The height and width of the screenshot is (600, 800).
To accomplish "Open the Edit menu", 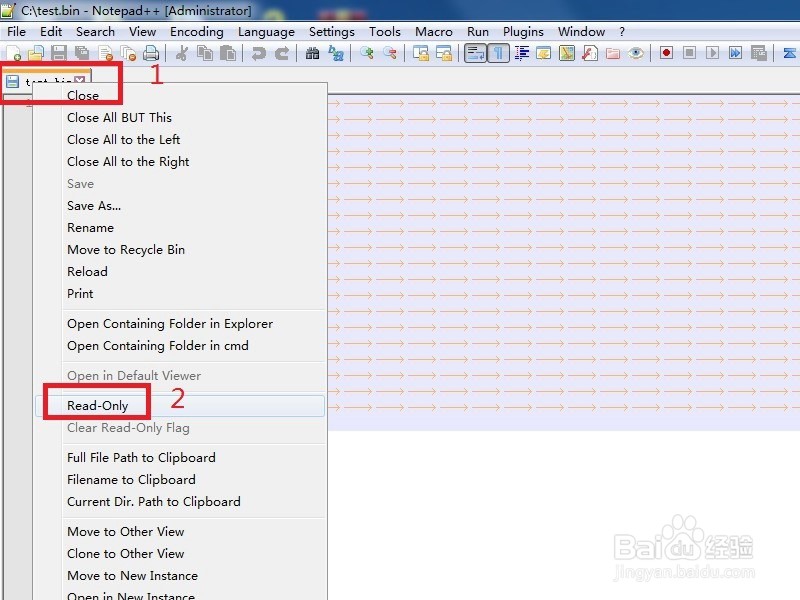I will 51,32.
